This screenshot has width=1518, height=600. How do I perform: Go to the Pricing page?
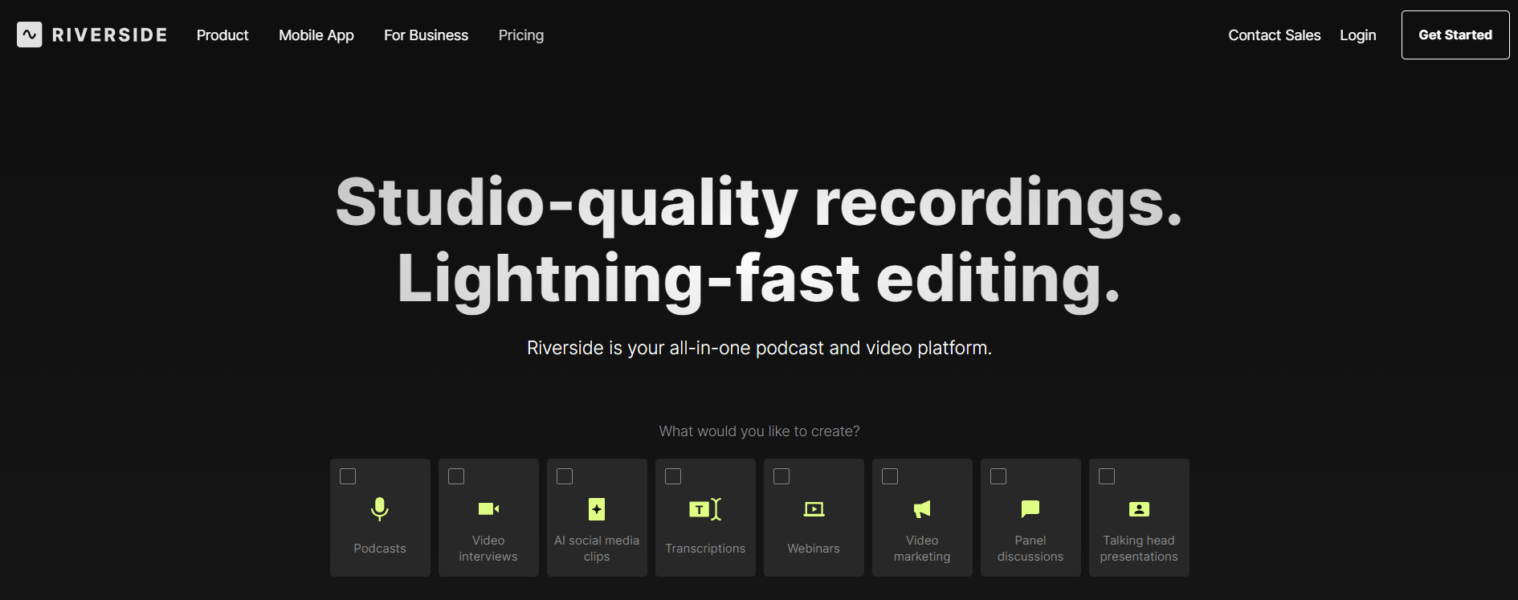point(520,35)
